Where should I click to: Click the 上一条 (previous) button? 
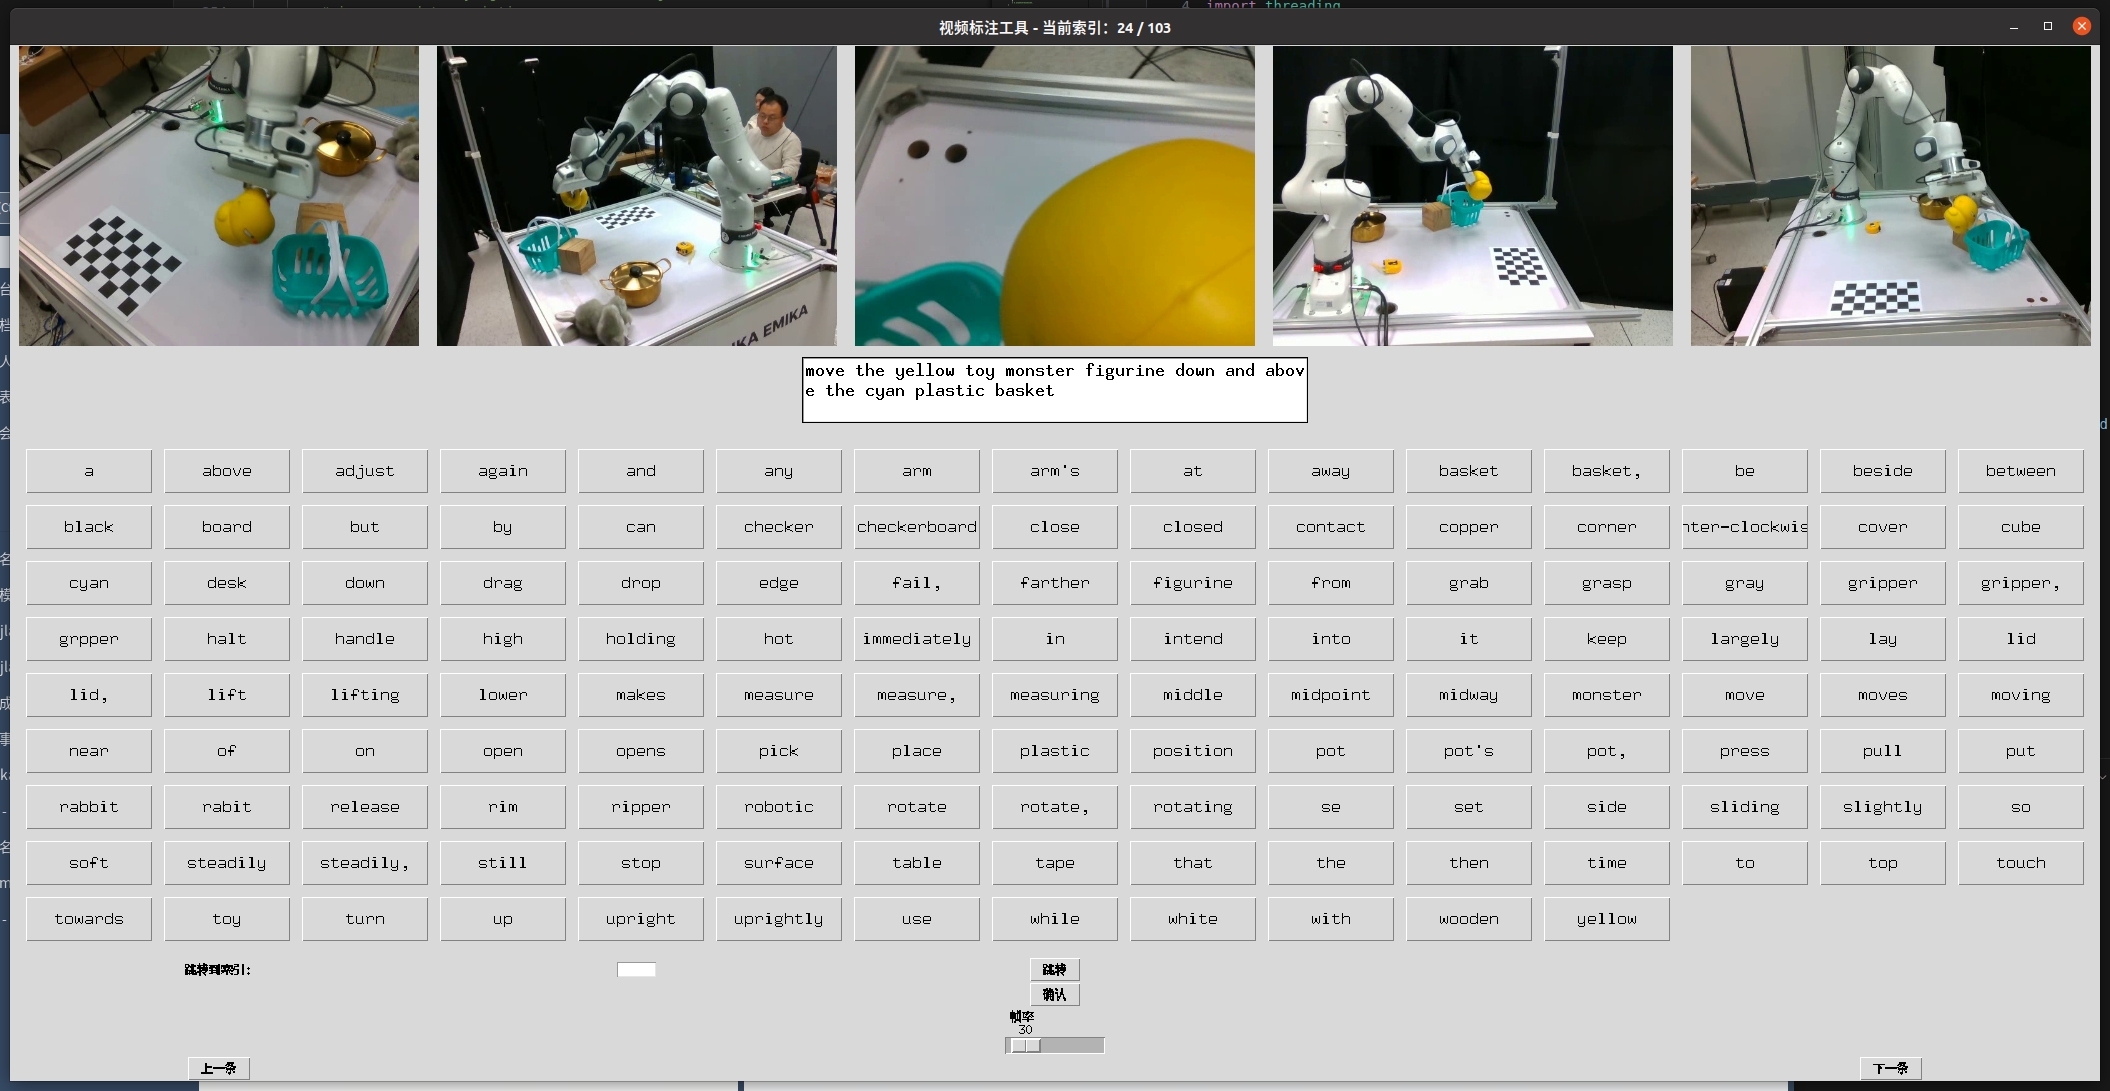(x=218, y=1068)
